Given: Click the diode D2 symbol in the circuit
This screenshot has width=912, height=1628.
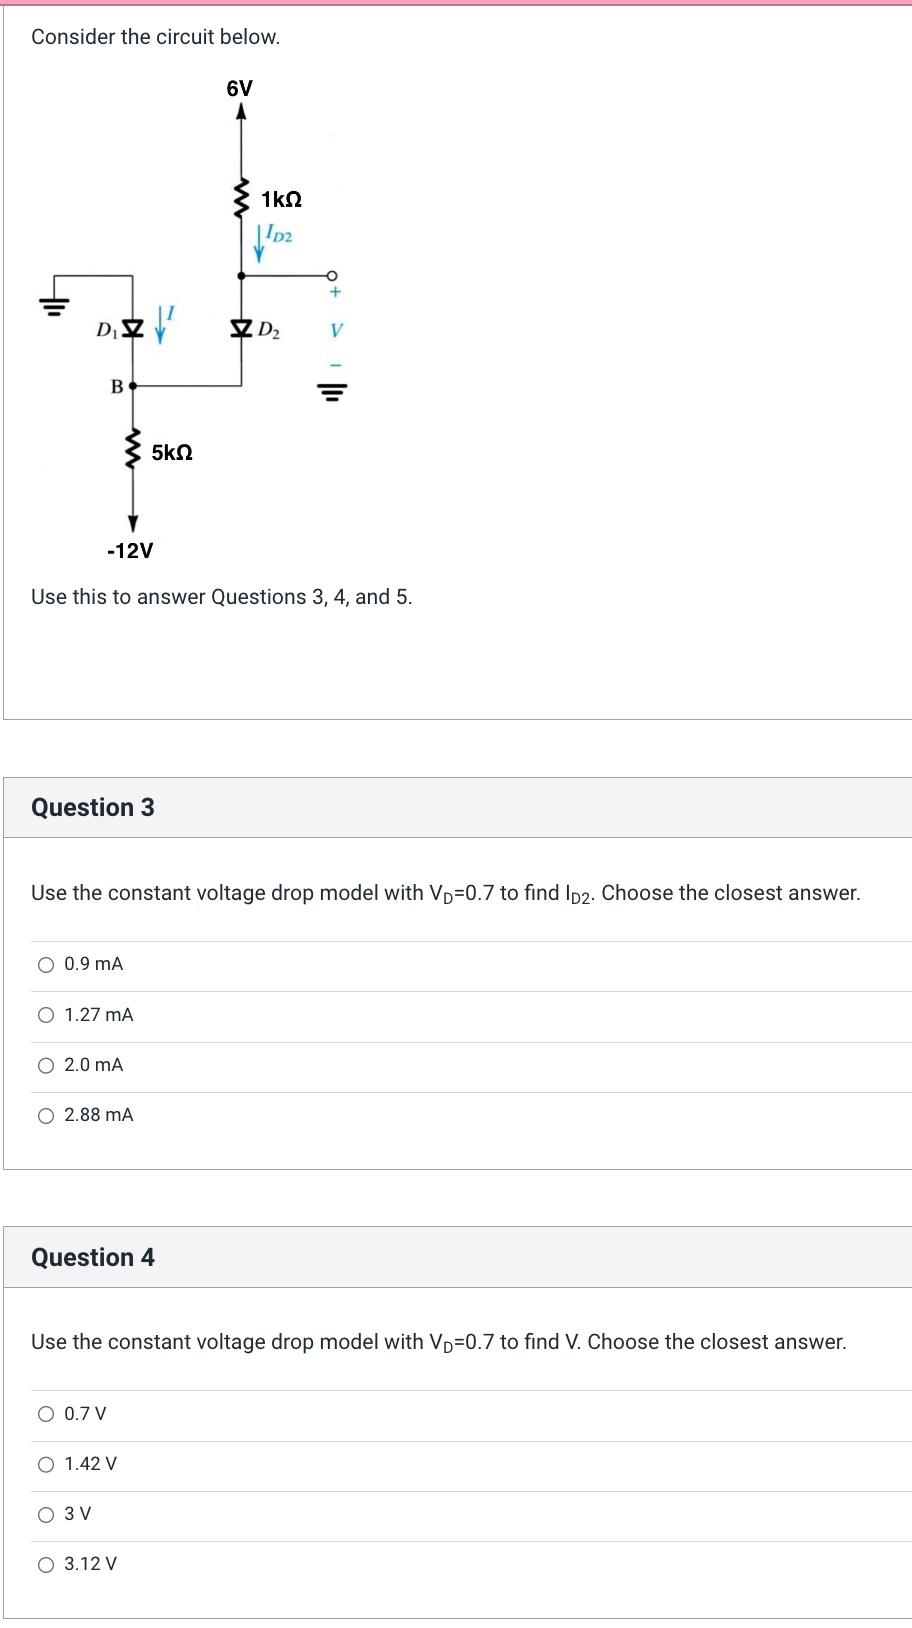Looking at the screenshot, I should [240, 328].
